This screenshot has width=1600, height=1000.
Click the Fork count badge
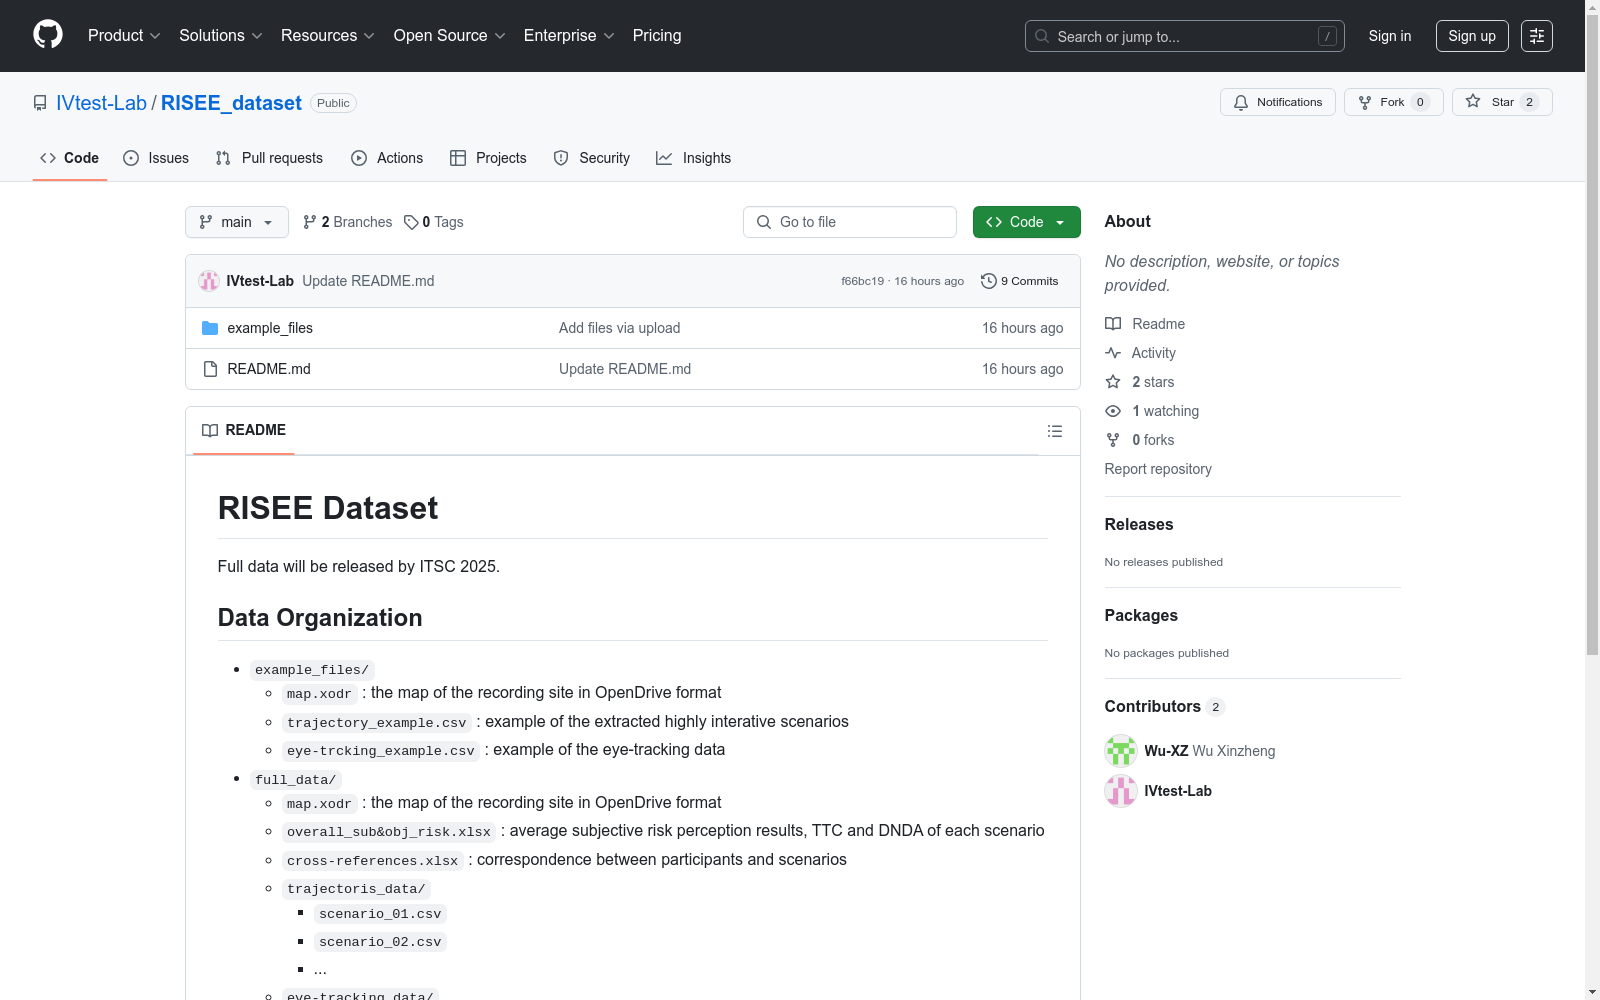pos(1420,102)
